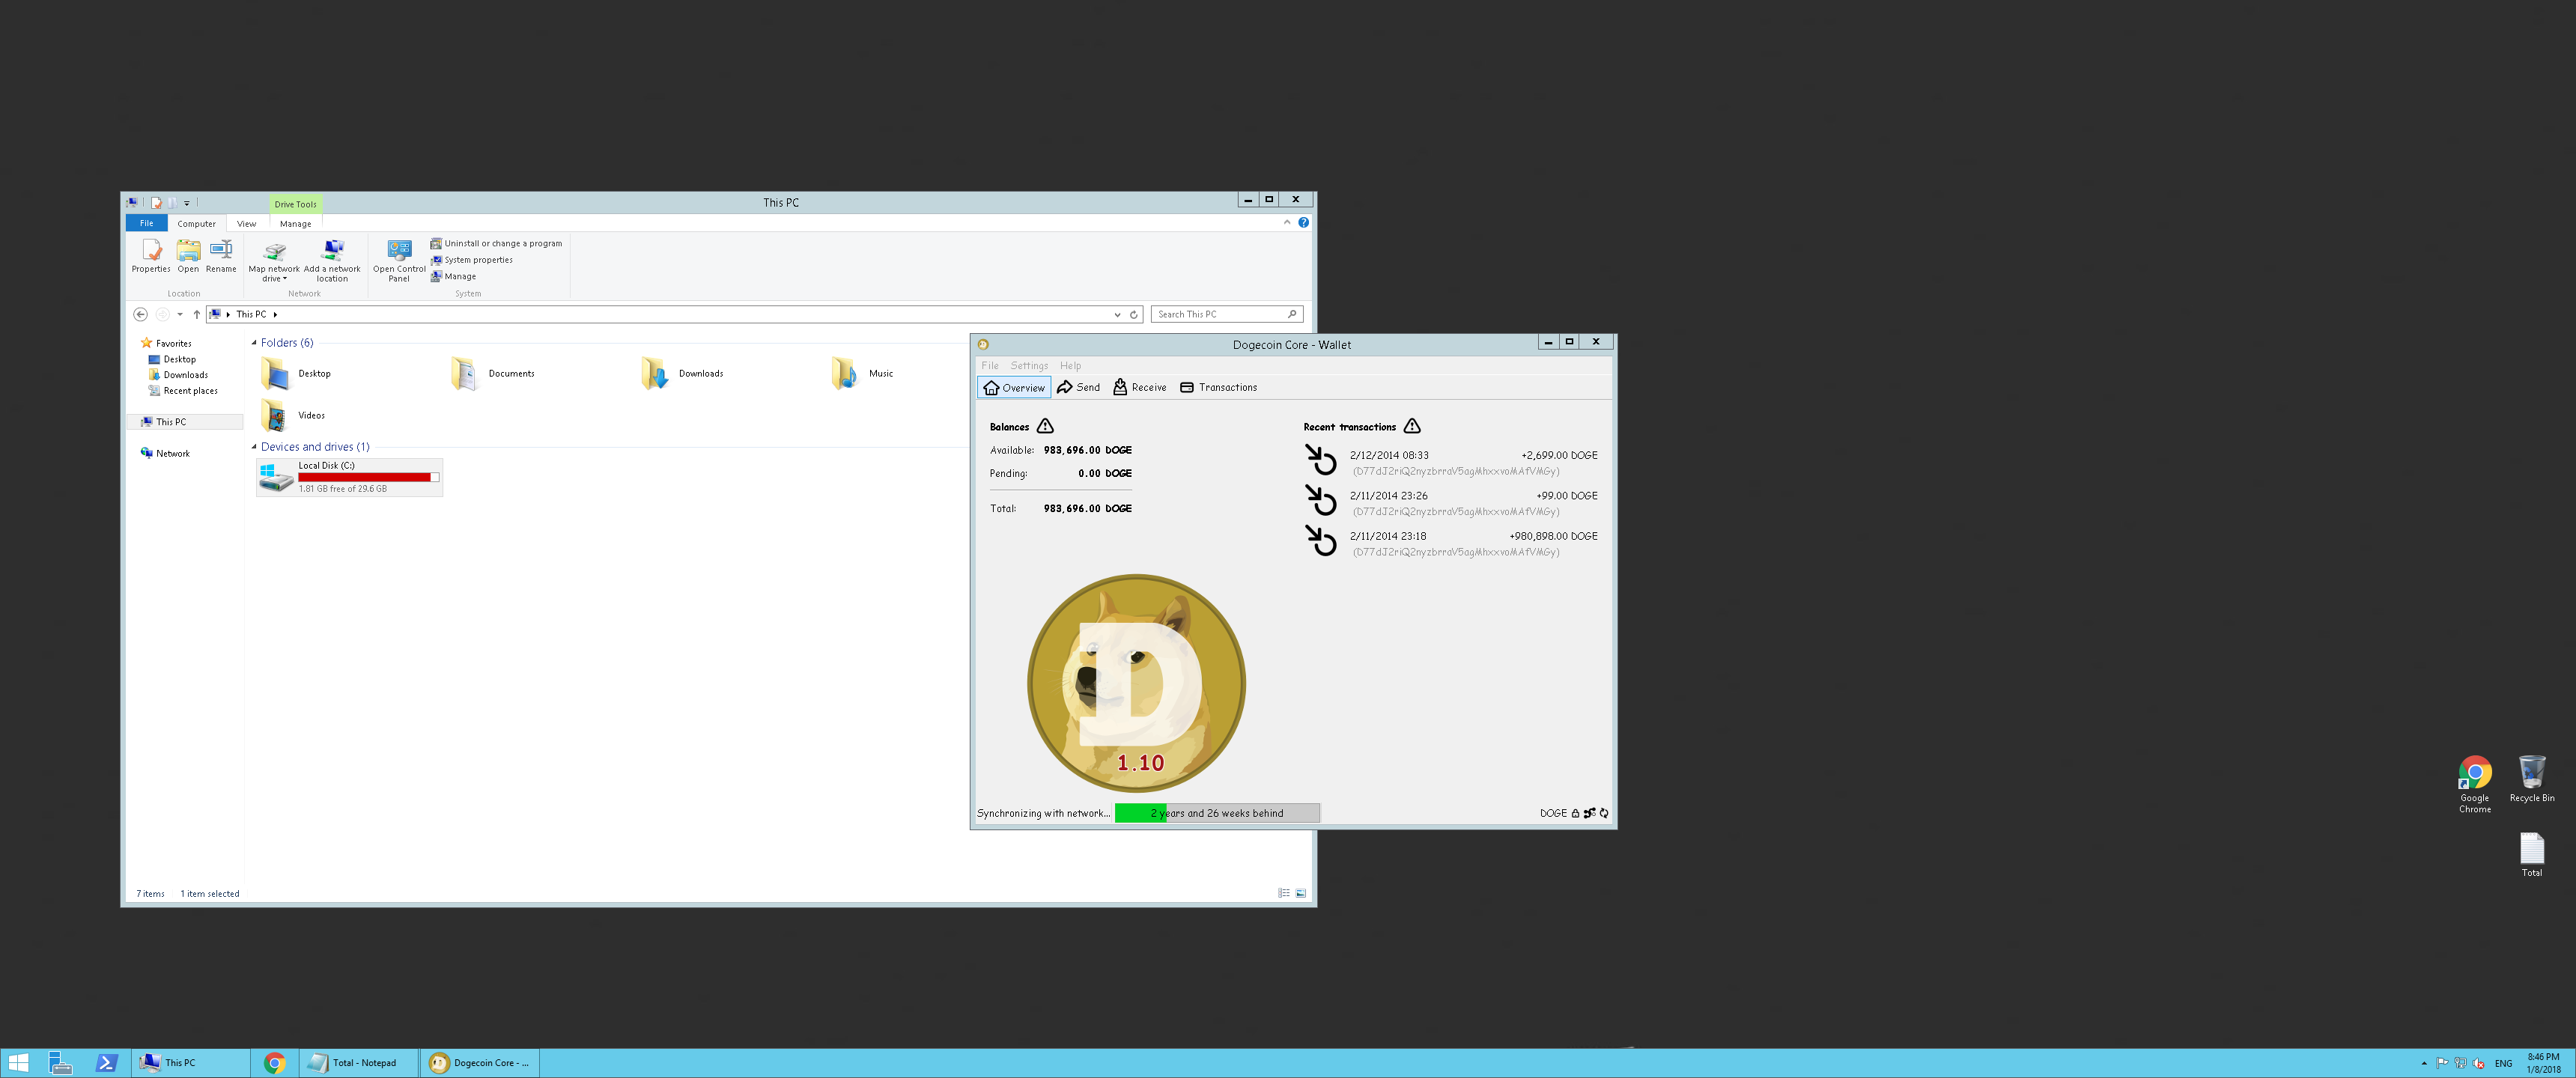
Task: Click Recent places in the sidebar
Action: [x=183, y=391]
